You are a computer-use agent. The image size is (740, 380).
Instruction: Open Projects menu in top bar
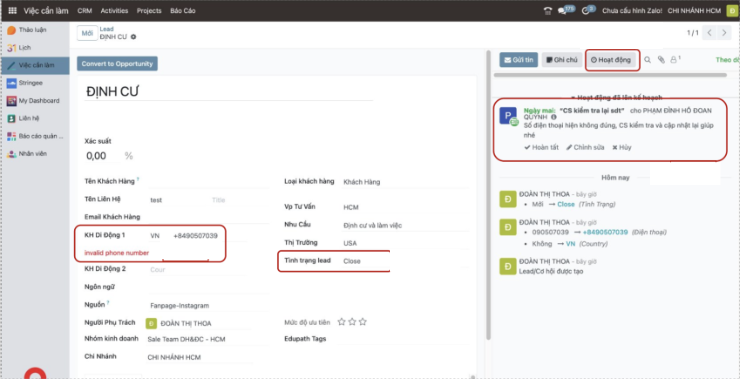(149, 10)
